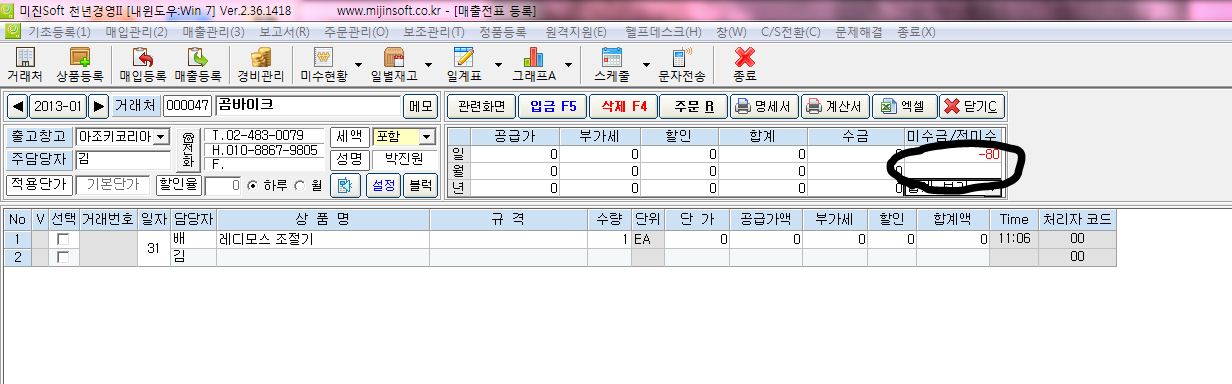Open the 보조관리(T) menu
The height and width of the screenshot is (384, 1232).
[x=433, y=32]
